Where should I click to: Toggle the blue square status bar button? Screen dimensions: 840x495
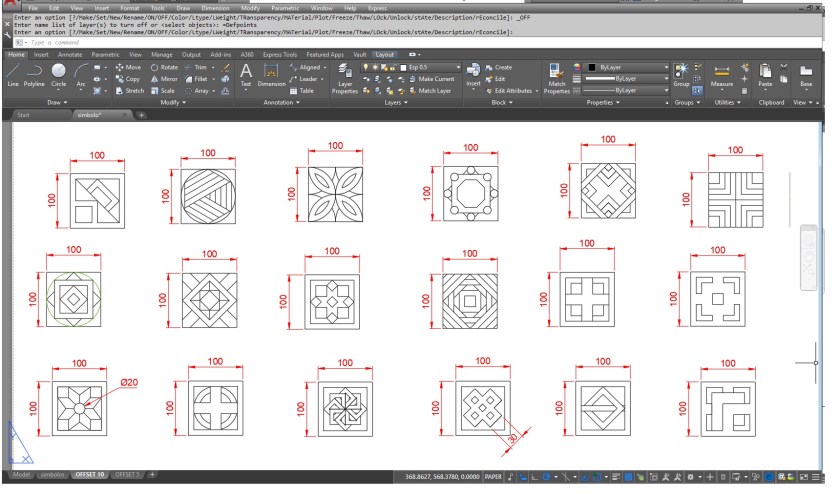pos(628,476)
